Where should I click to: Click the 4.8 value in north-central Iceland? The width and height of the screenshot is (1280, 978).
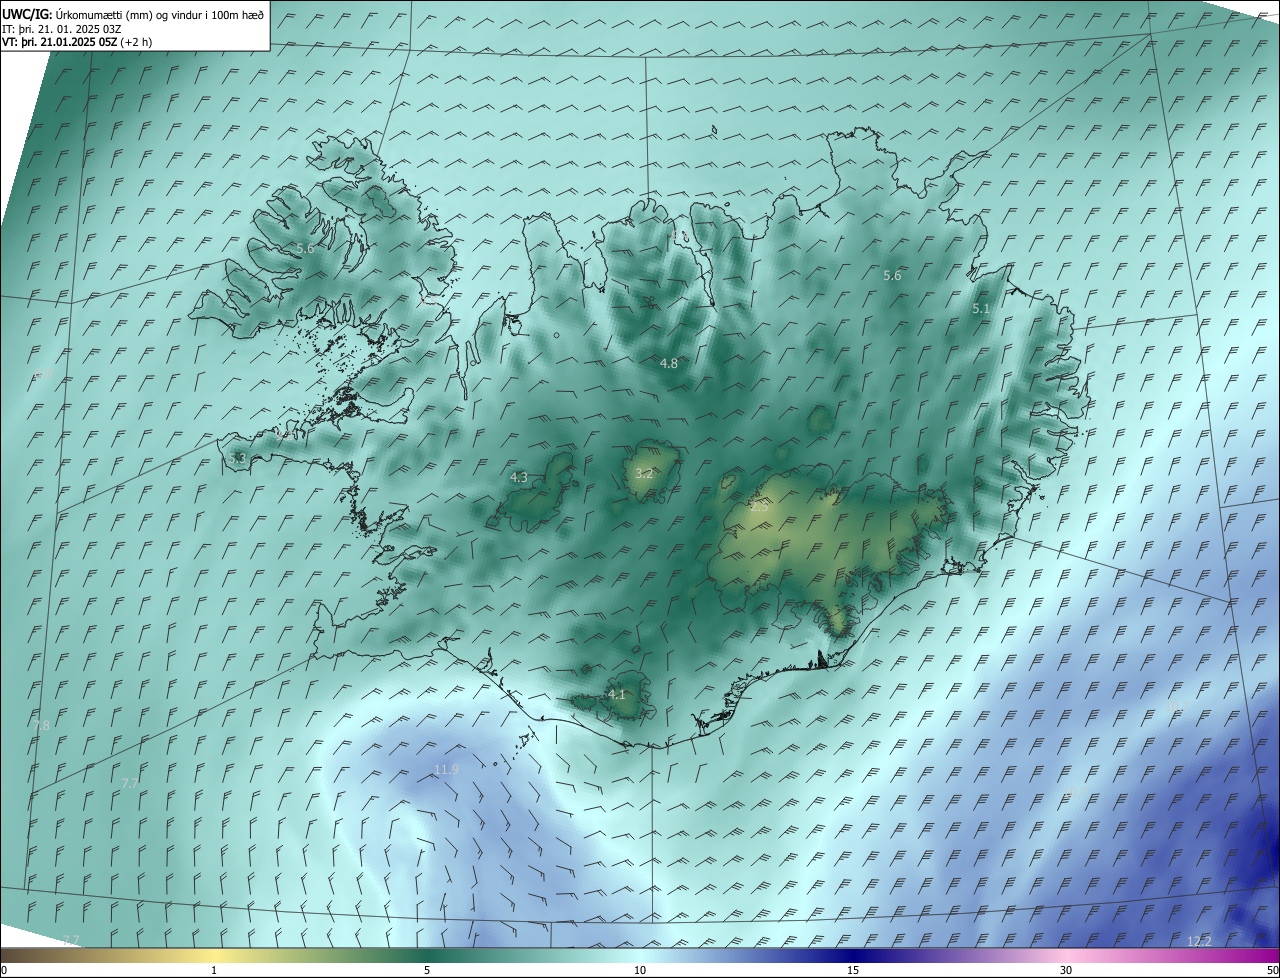pyautogui.click(x=669, y=363)
